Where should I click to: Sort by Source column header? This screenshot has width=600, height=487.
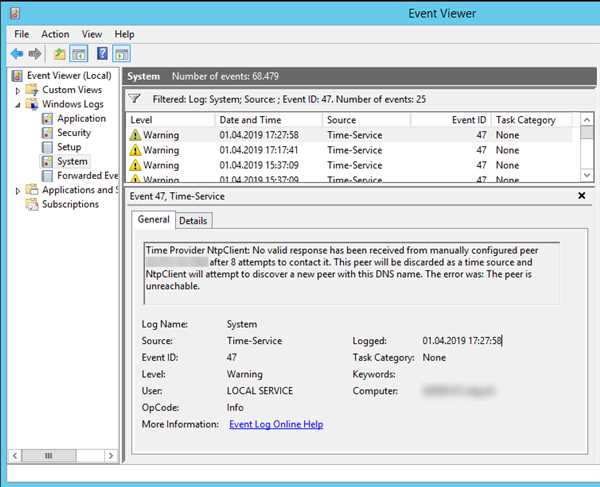pos(367,120)
